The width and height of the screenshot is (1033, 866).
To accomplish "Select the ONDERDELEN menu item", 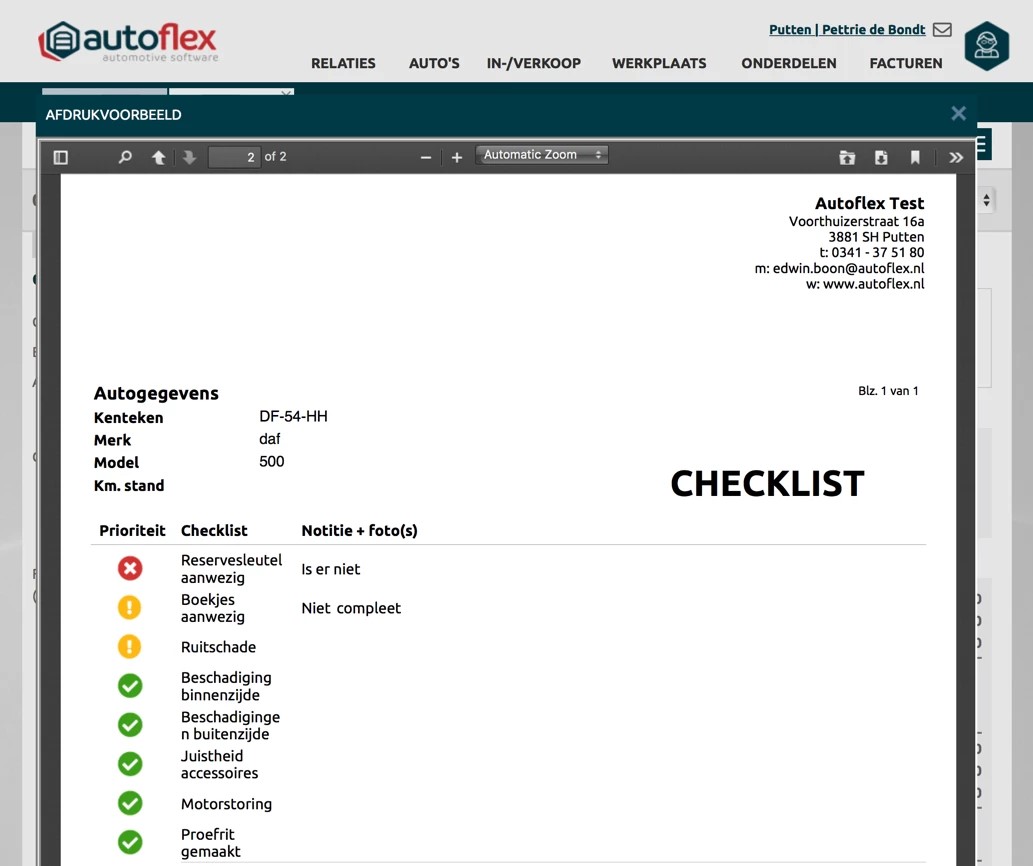I will [788, 63].
